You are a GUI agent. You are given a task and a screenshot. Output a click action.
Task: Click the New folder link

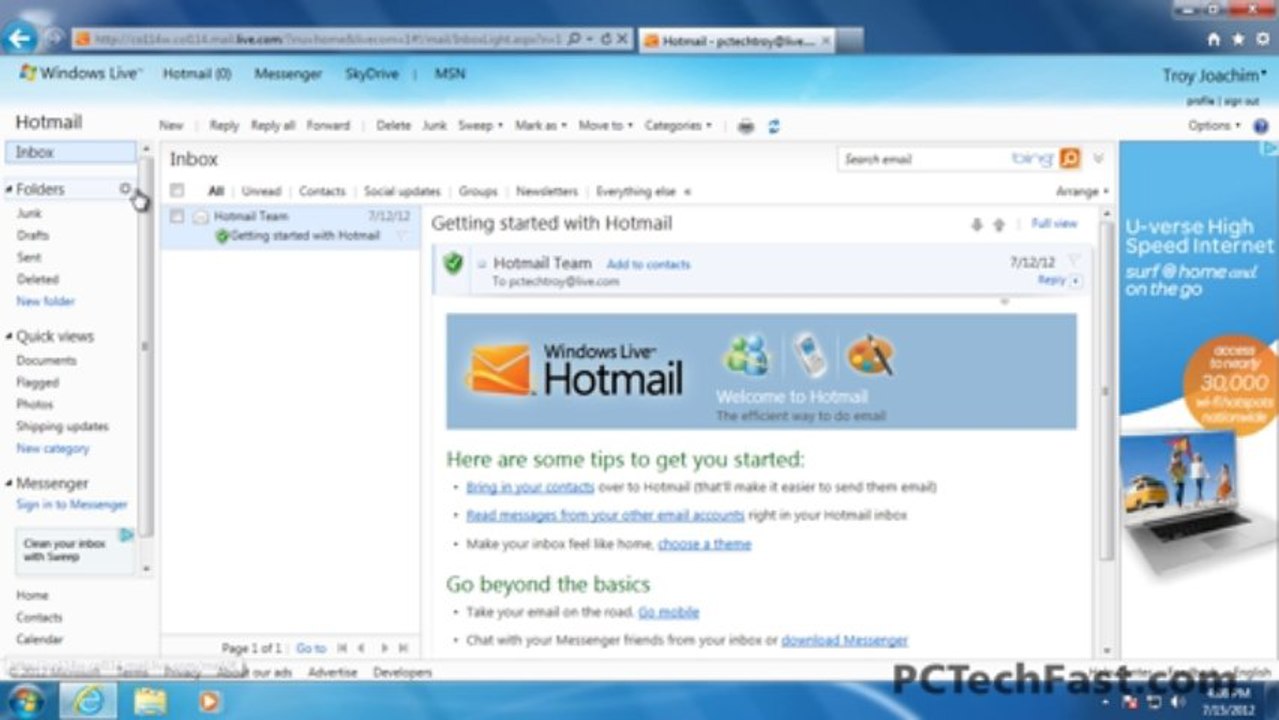[x=45, y=301]
